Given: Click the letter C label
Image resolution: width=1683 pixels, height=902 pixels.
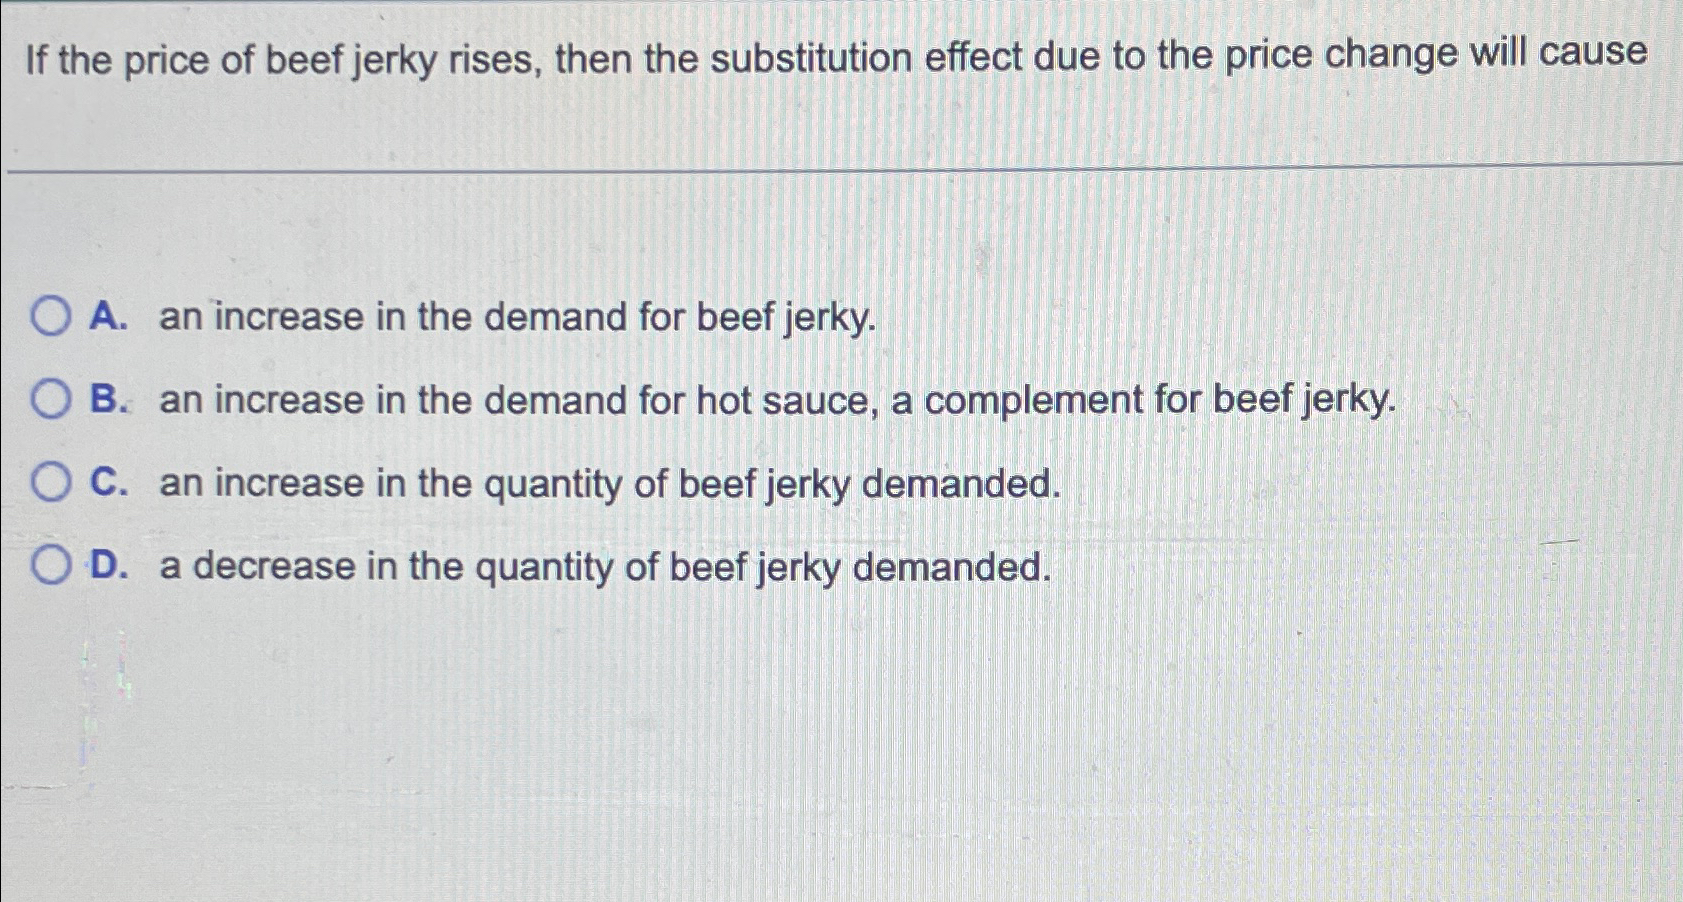Looking at the screenshot, I should (x=110, y=484).
